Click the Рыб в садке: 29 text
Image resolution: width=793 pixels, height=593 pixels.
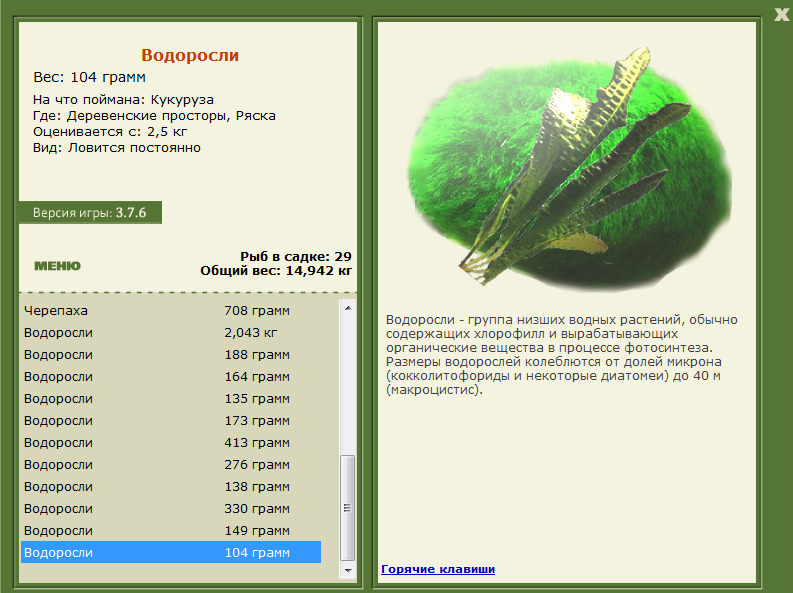point(296,256)
